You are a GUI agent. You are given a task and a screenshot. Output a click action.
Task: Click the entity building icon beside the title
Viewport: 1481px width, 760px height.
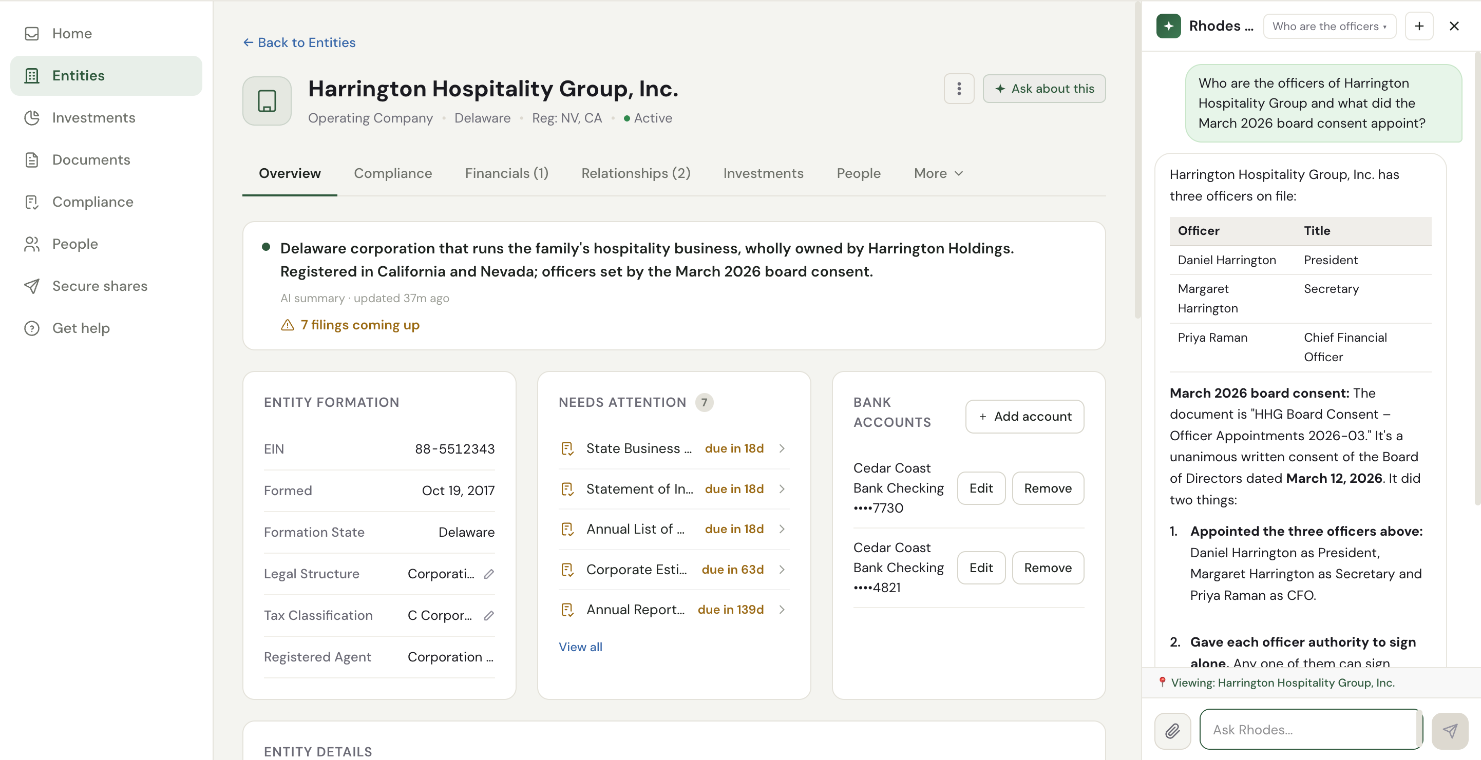267,101
